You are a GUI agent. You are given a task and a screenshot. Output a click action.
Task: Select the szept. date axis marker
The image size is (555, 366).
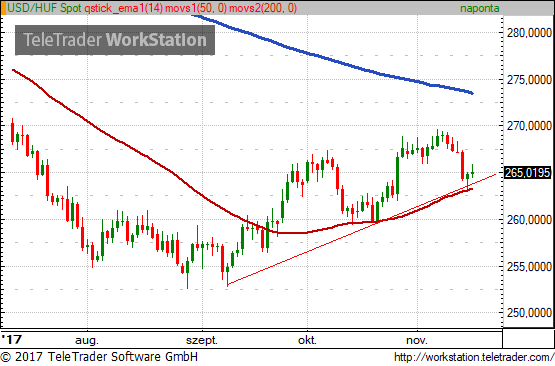tap(202, 341)
